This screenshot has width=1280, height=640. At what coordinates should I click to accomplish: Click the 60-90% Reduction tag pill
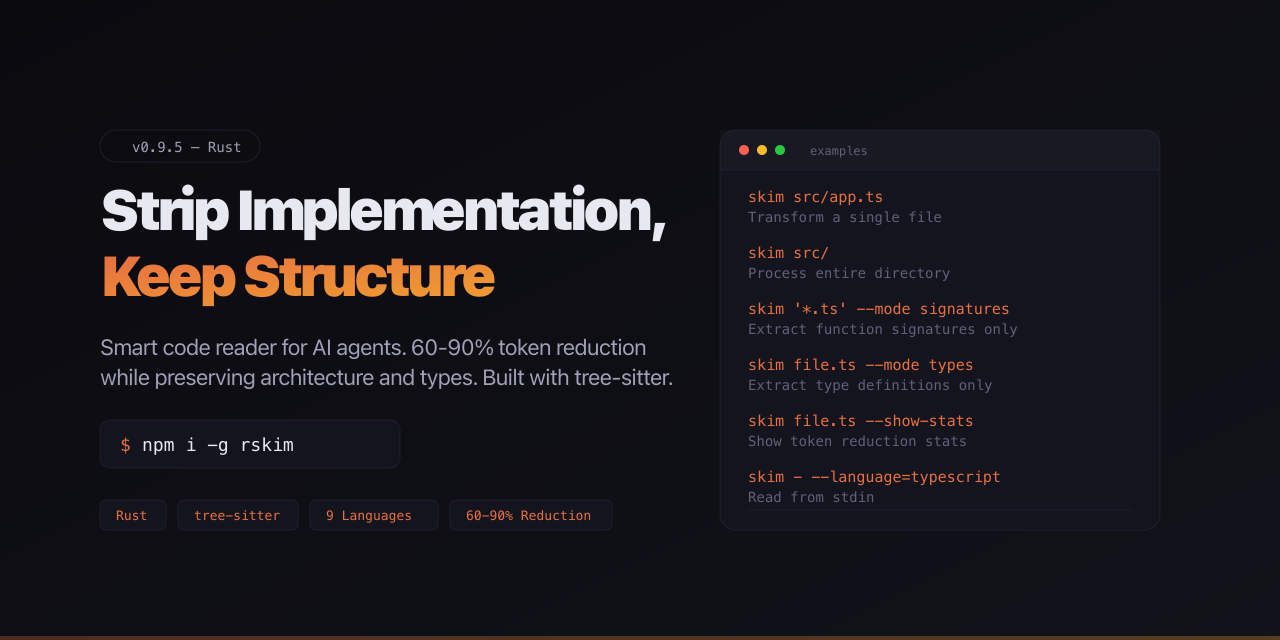pyautogui.click(x=530, y=515)
